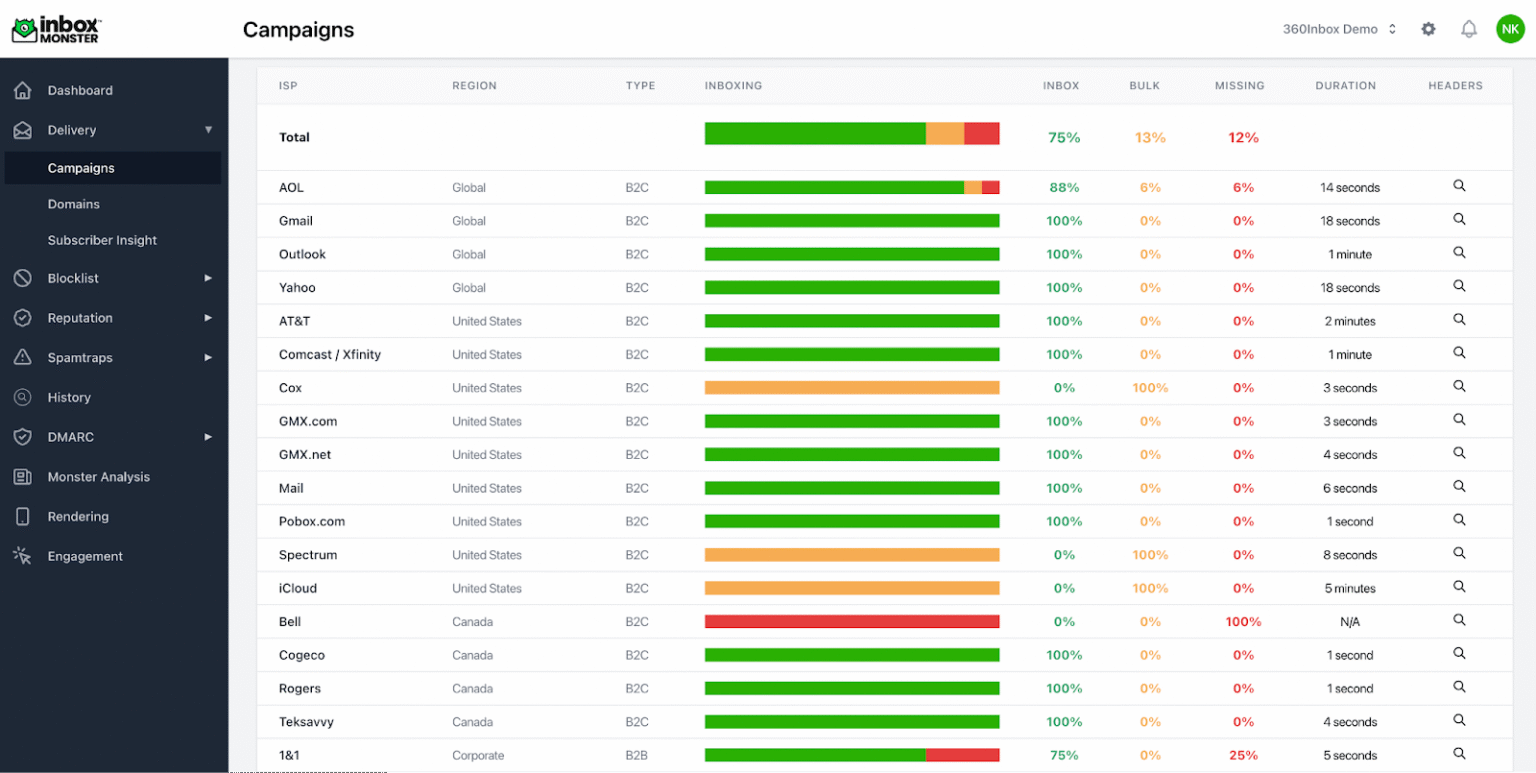1536x773 pixels.
Task: Open Monster Analysis section
Action: pyautogui.click(x=98, y=477)
